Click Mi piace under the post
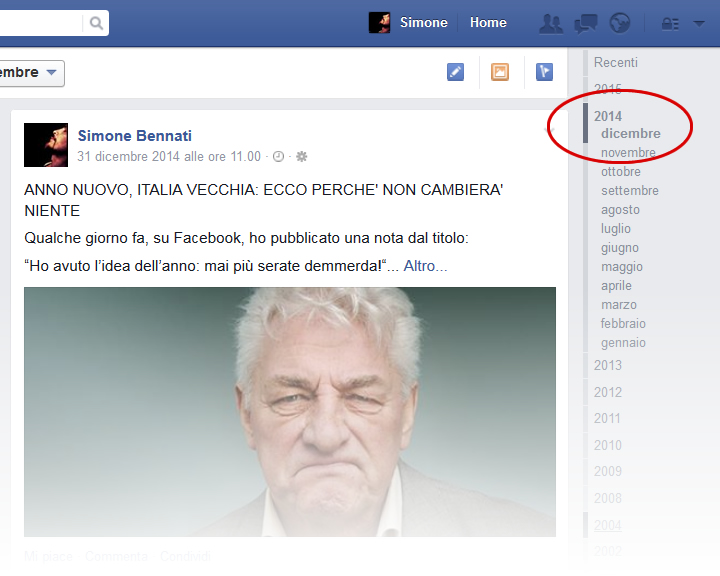This screenshot has height=576, width=720. [x=48, y=557]
